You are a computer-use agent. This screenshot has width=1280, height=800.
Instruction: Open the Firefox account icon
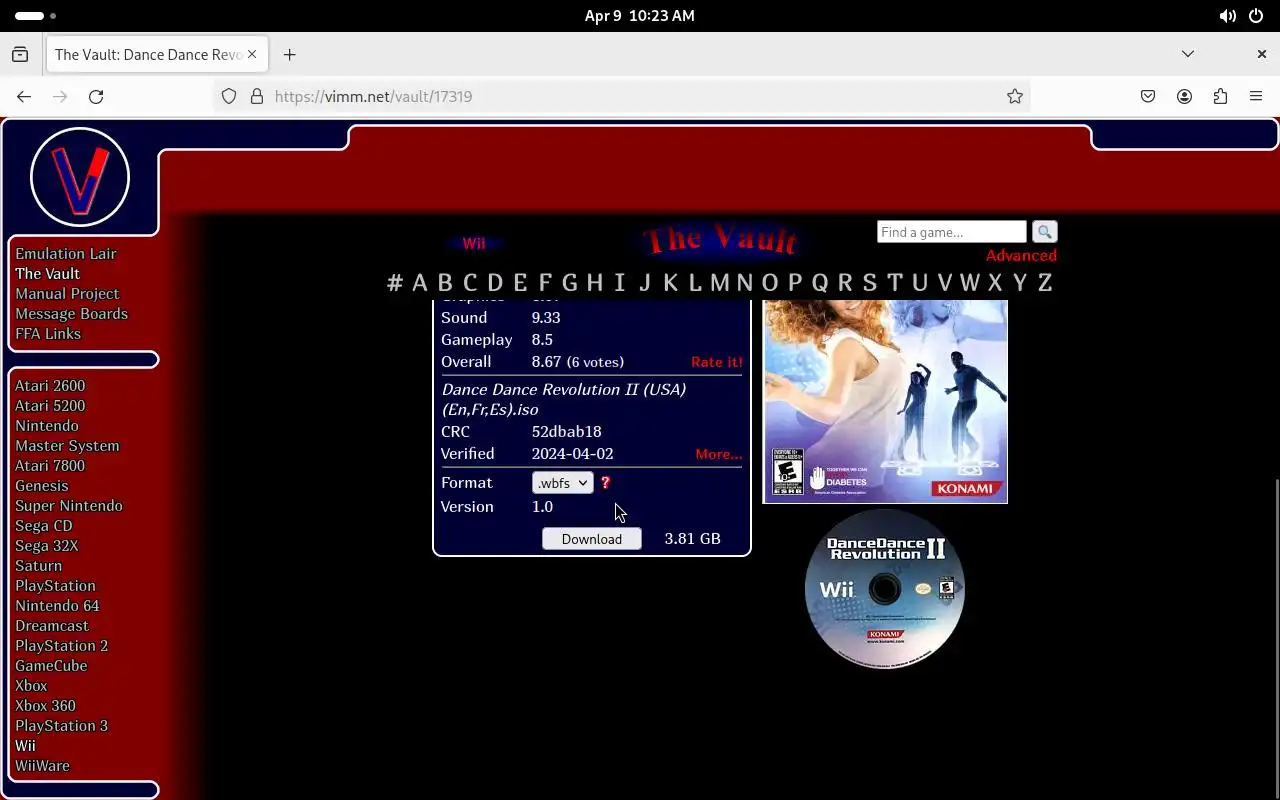(x=1184, y=96)
